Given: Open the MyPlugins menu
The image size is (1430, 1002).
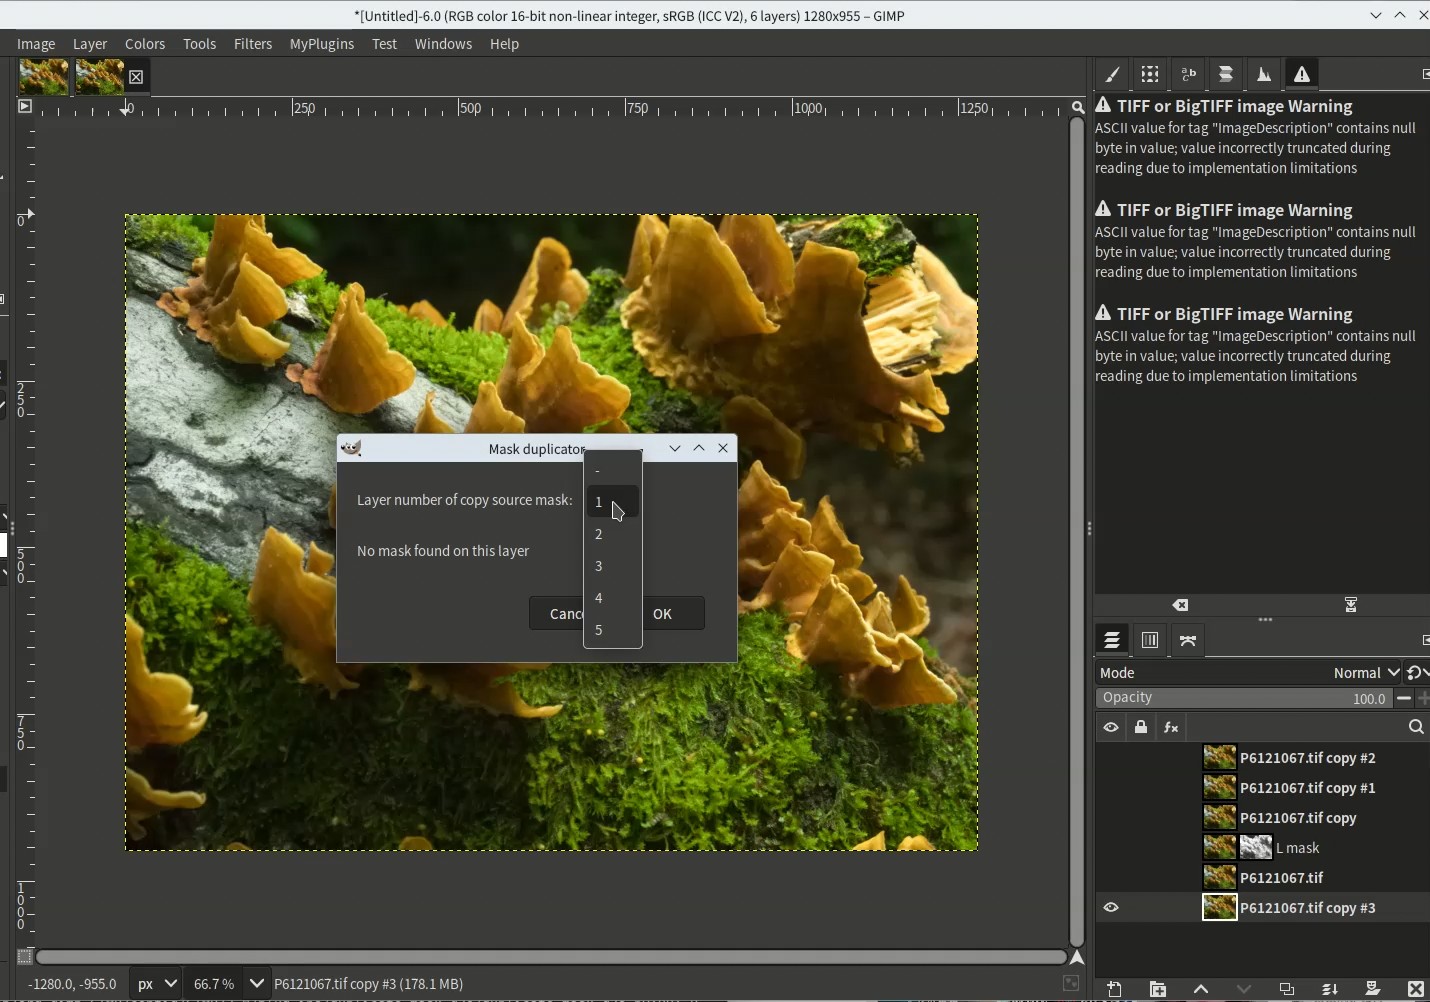Looking at the screenshot, I should coord(322,44).
